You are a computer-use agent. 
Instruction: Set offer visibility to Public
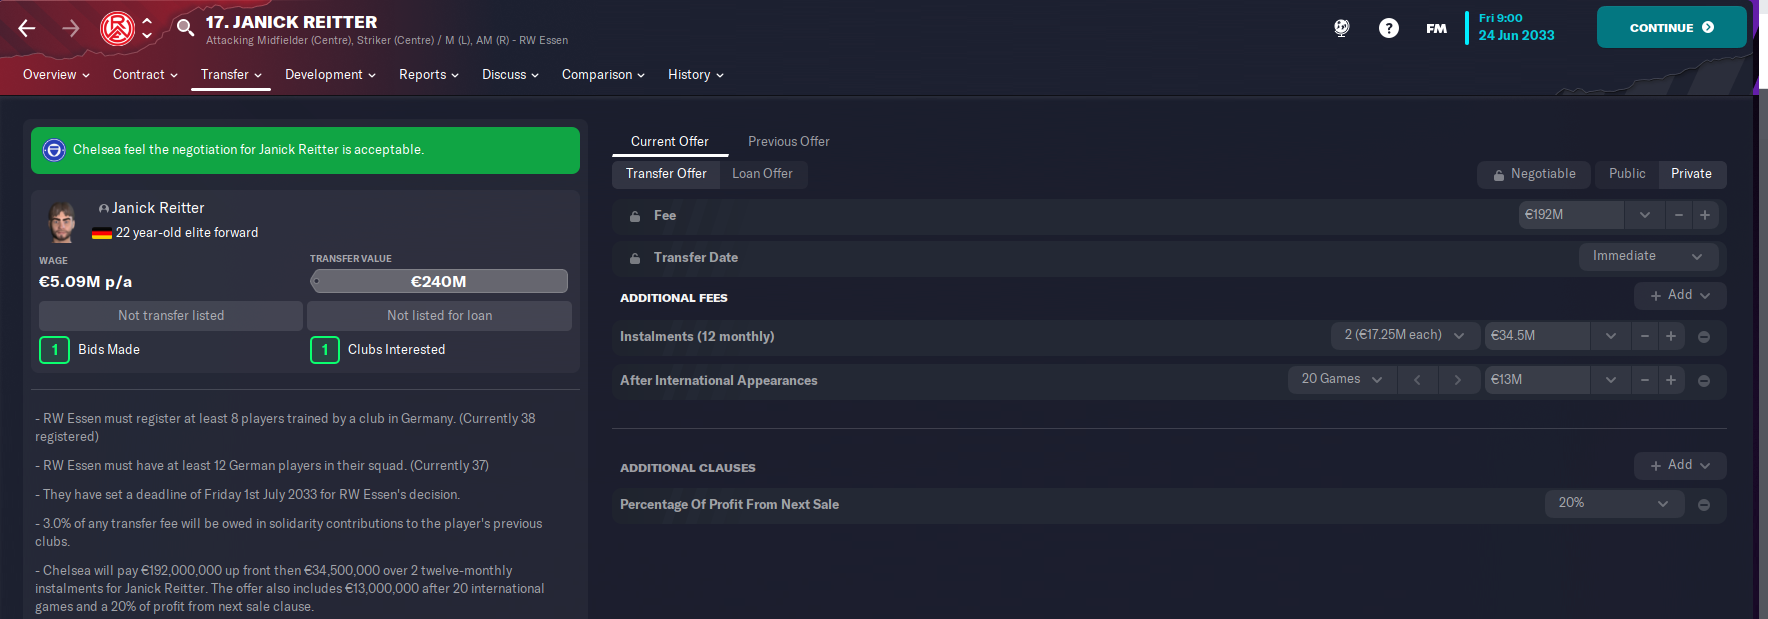coord(1627,174)
